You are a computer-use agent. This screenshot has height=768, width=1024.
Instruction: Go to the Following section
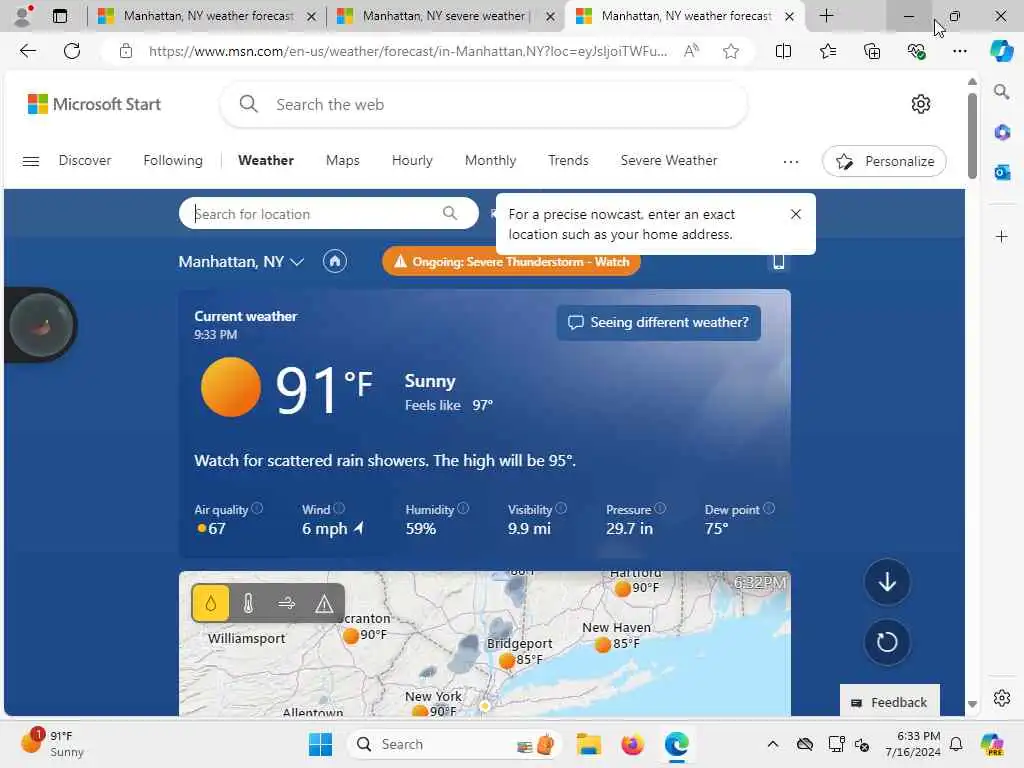[173, 161]
